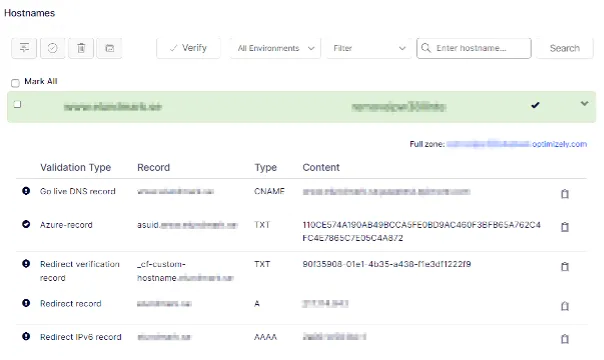This screenshot has width=604, height=360.
Task: Select the _cf-custom-hostname record text
Action: click(185, 271)
